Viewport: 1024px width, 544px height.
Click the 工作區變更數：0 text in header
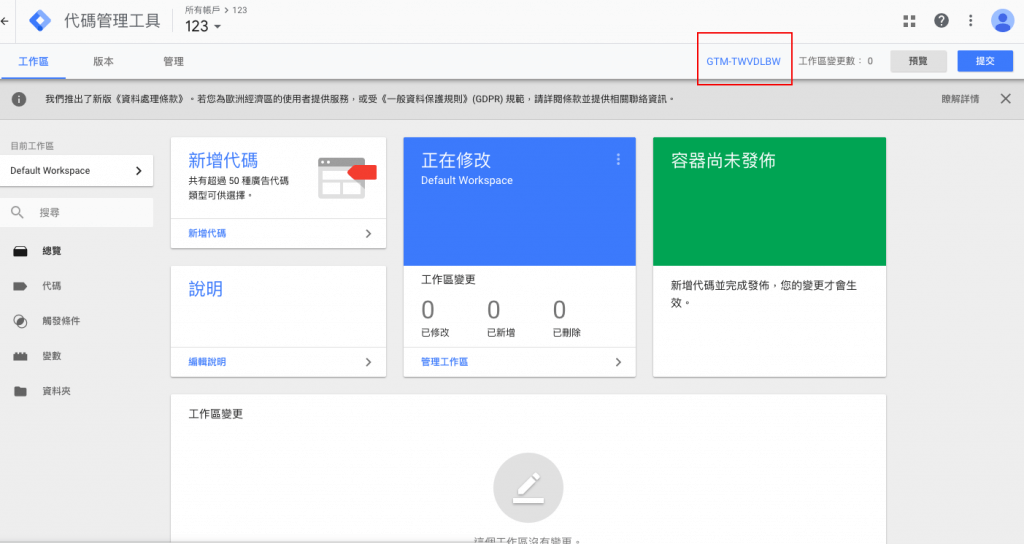(835, 61)
